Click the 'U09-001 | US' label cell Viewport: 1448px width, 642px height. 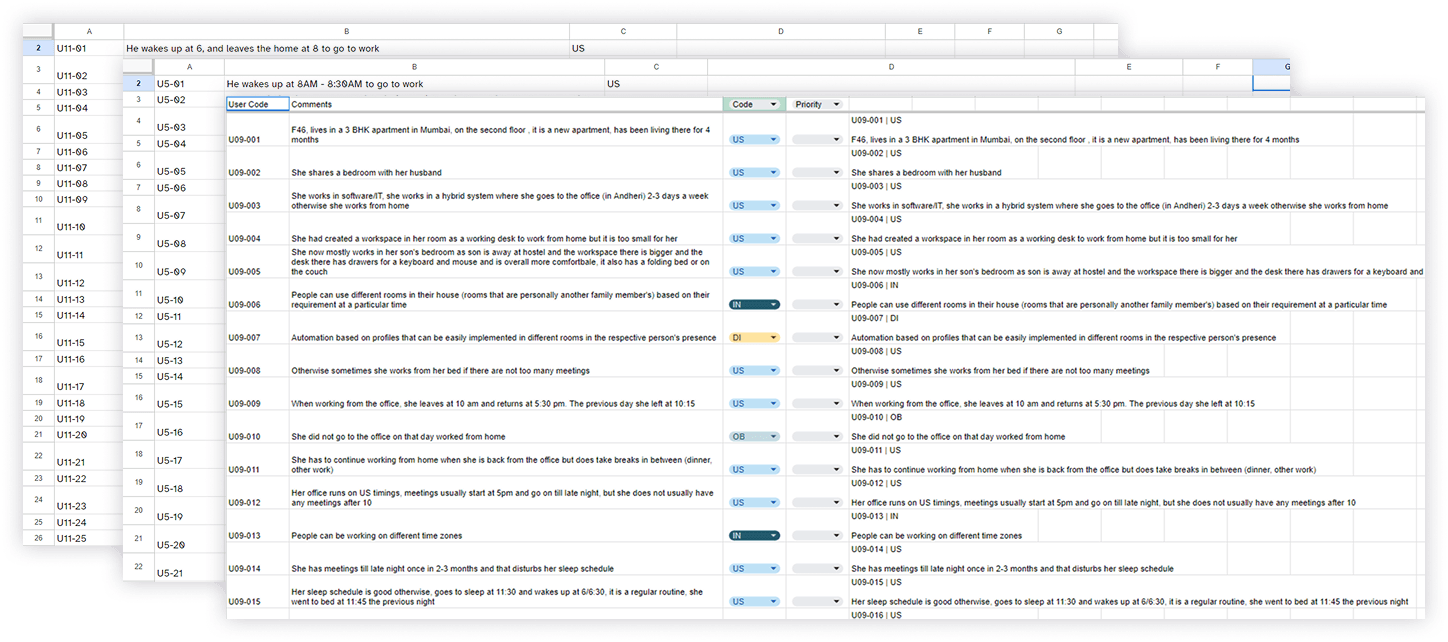click(876, 120)
